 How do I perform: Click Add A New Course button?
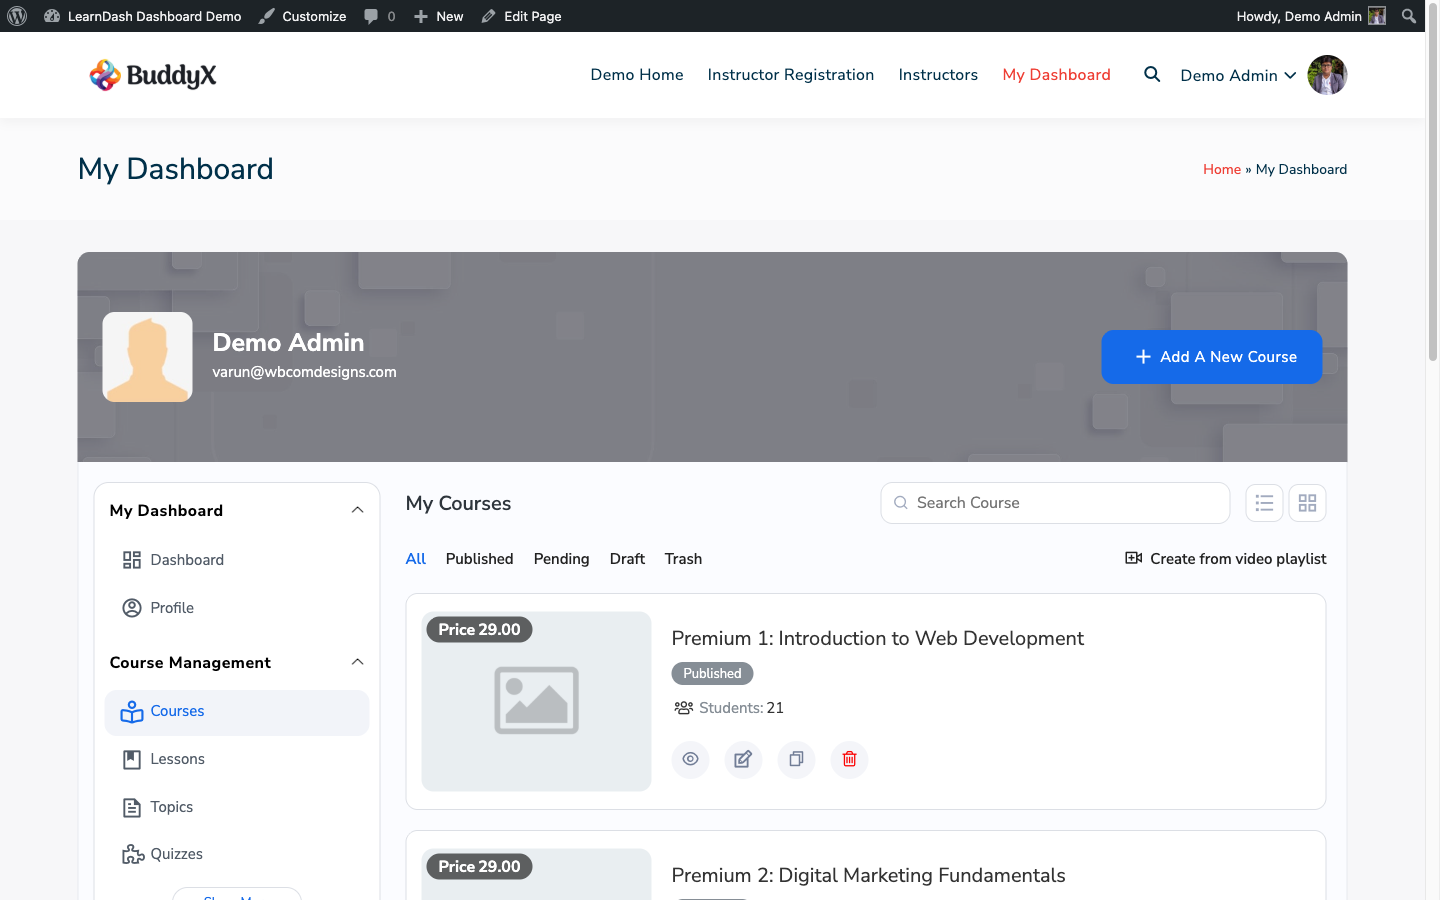pos(1211,357)
